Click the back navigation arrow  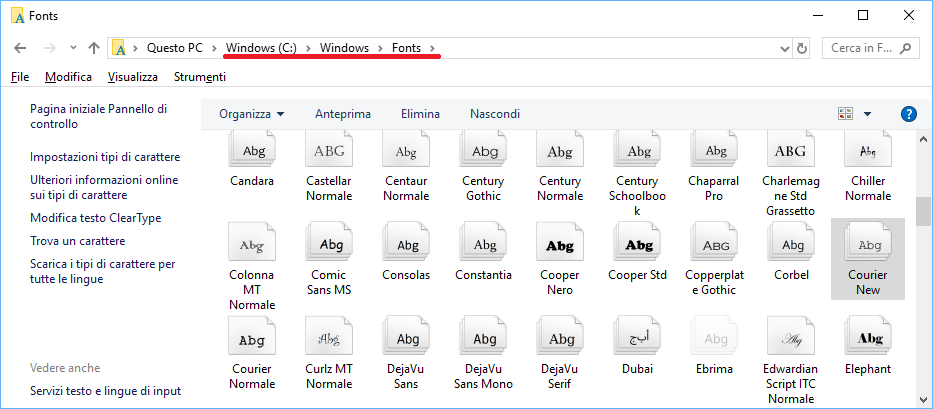tap(21, 48)
